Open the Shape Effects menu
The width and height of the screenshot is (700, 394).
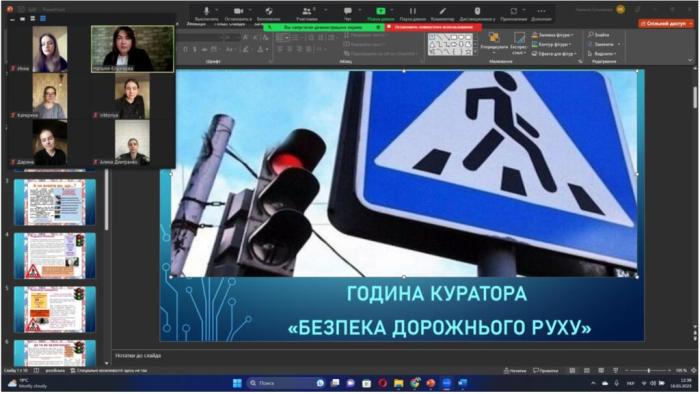point(554,54)
